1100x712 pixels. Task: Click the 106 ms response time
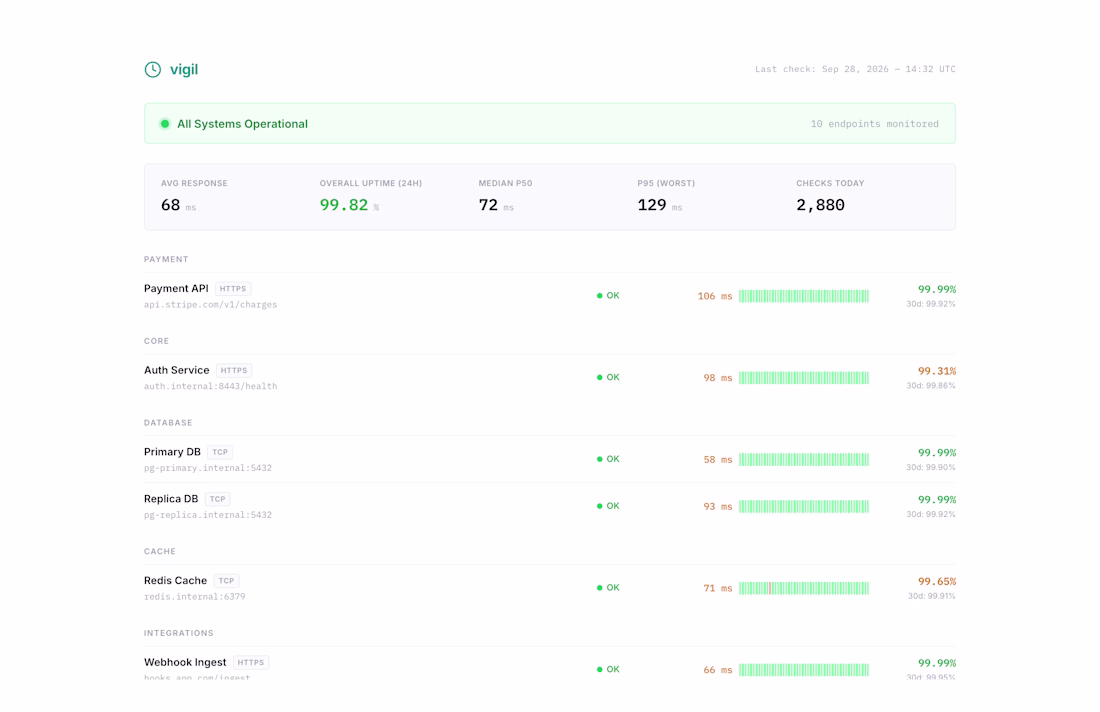pos(715,297)
